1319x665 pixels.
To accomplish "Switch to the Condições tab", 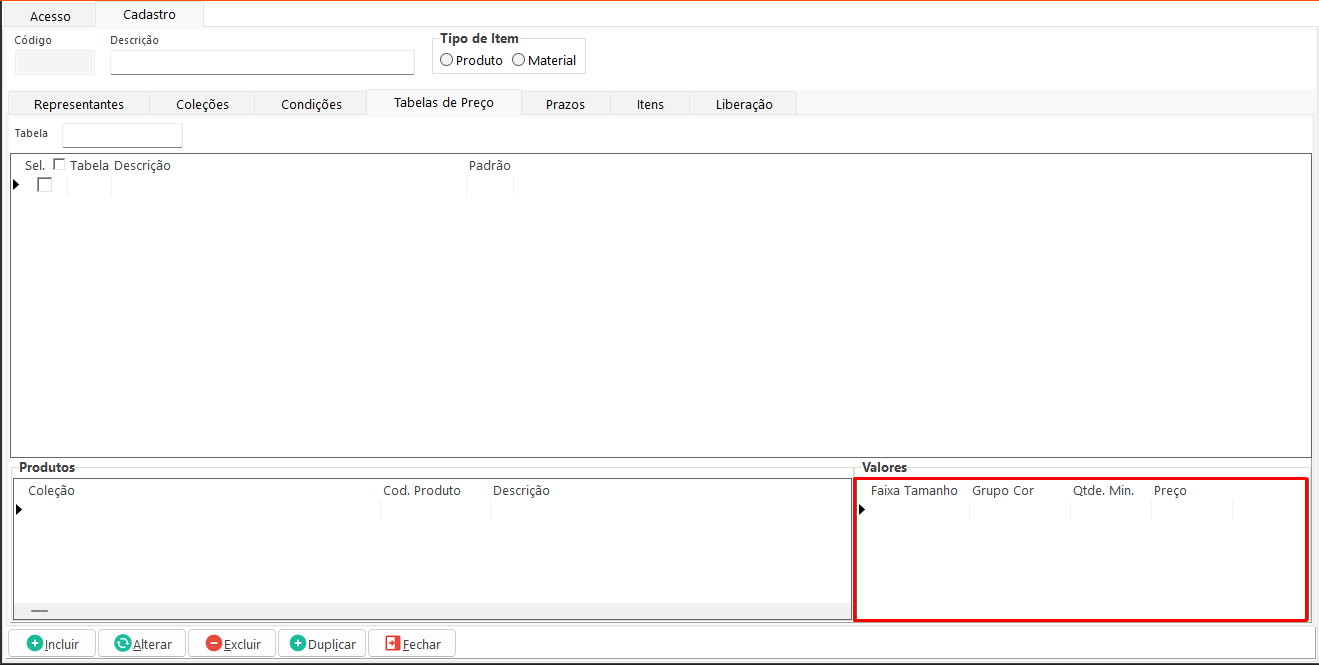I will click(311, 104).
